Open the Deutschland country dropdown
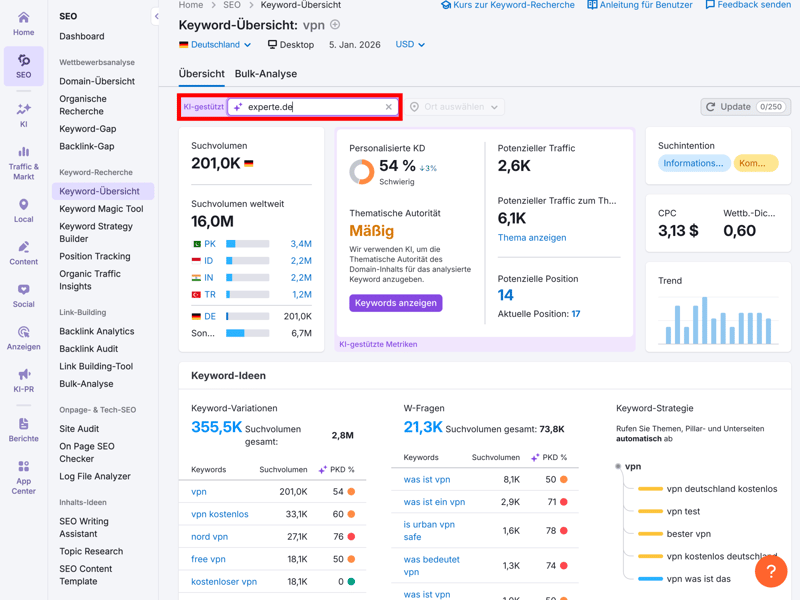The image size is (800, 600). point(215,45)
